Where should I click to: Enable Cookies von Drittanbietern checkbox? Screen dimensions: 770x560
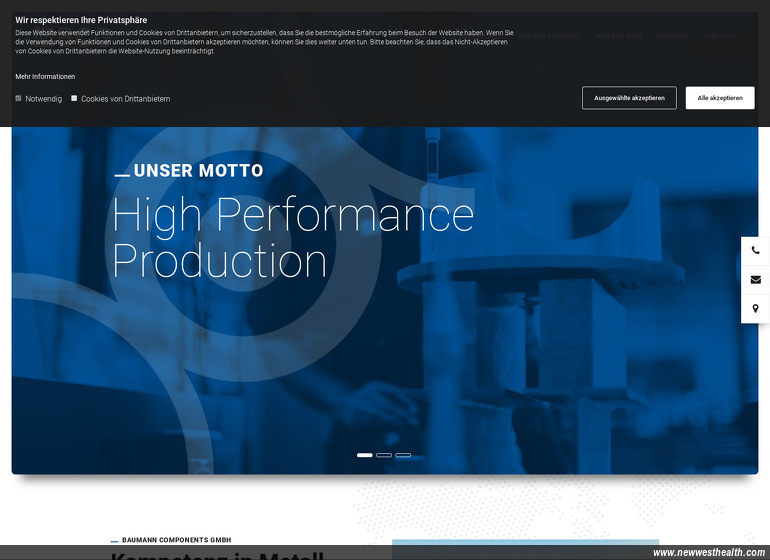[x=74, y=98]
